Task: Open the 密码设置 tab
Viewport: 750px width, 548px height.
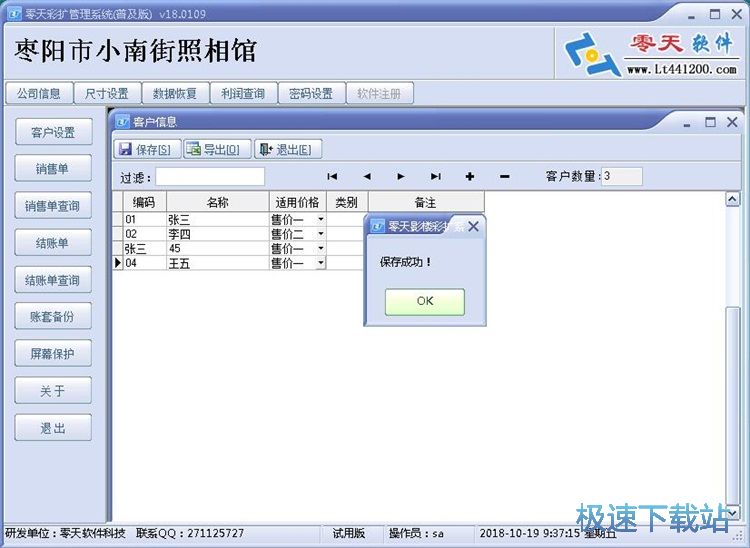Action: [311, 93]
